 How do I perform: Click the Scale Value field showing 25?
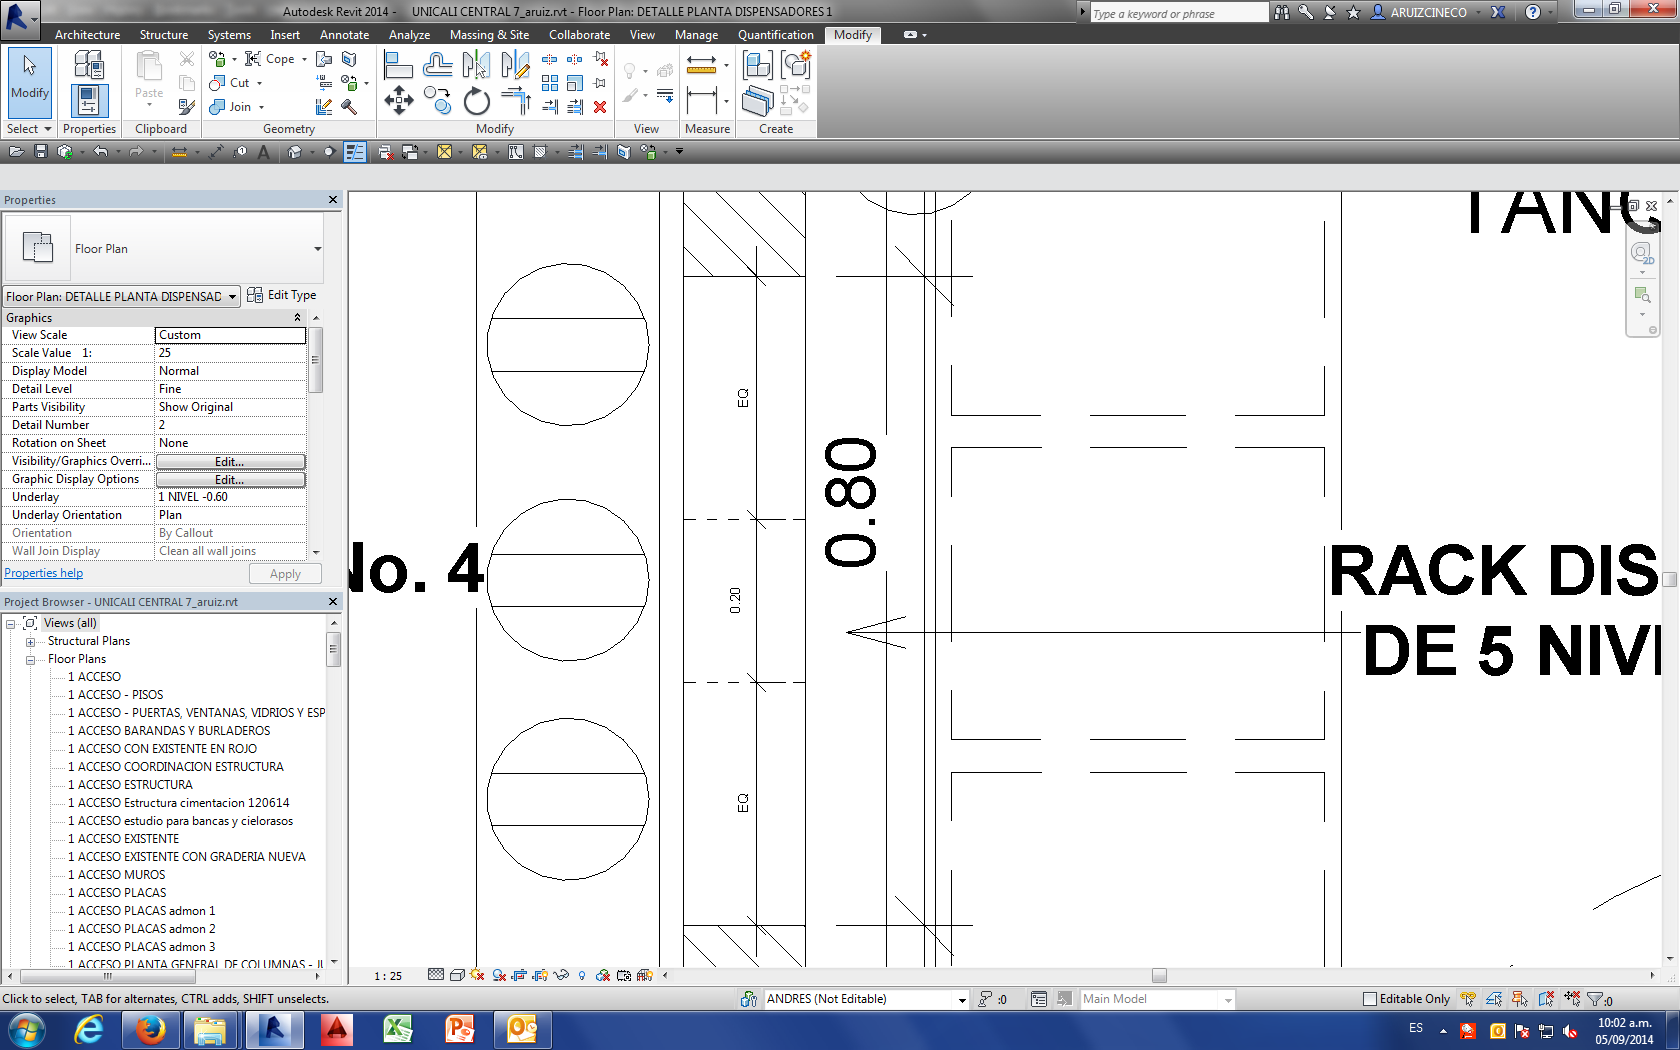point(230,353)
